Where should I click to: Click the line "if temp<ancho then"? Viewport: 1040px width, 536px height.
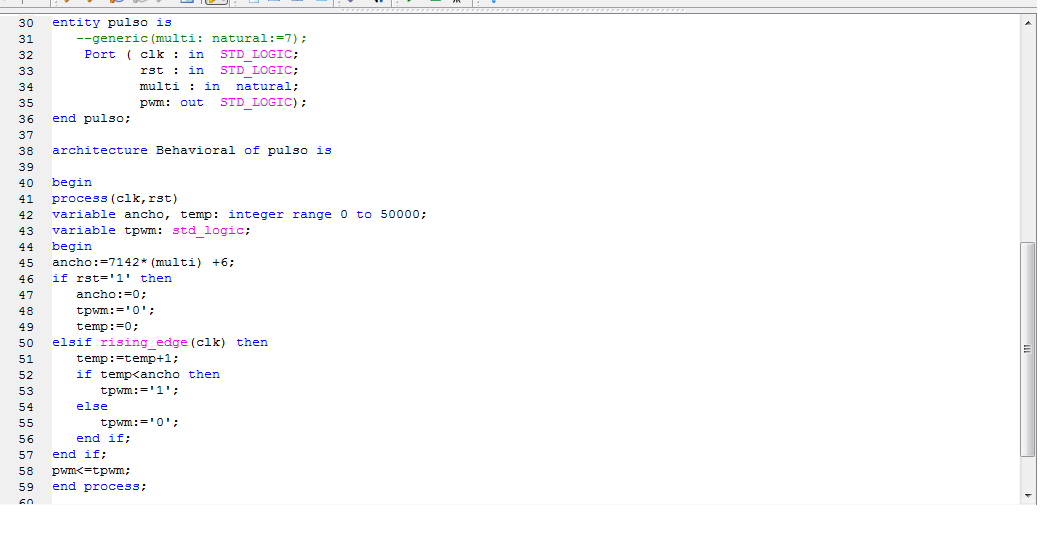click(x=148, y=374)
